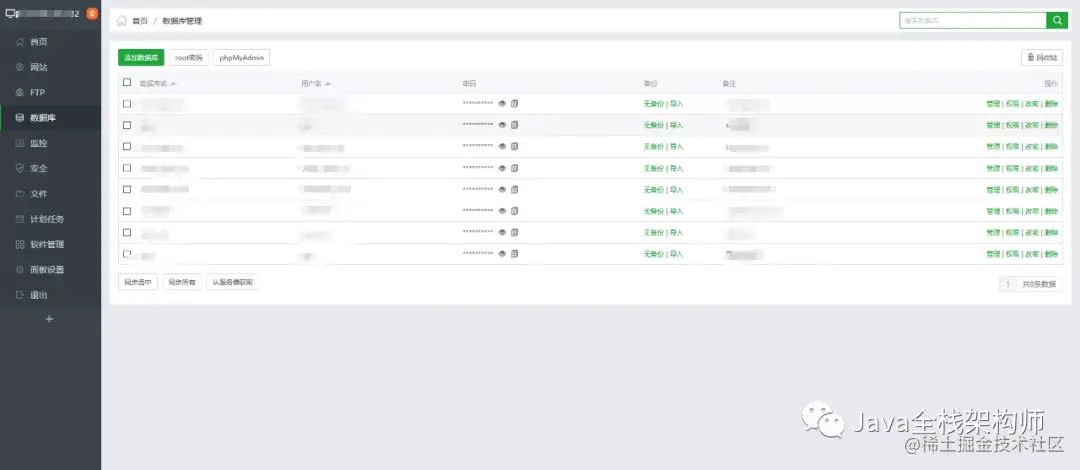Screen dimensions: 1080x470
Task: Open phpMyAdmin via its button
Action: (x=241, y=58)
